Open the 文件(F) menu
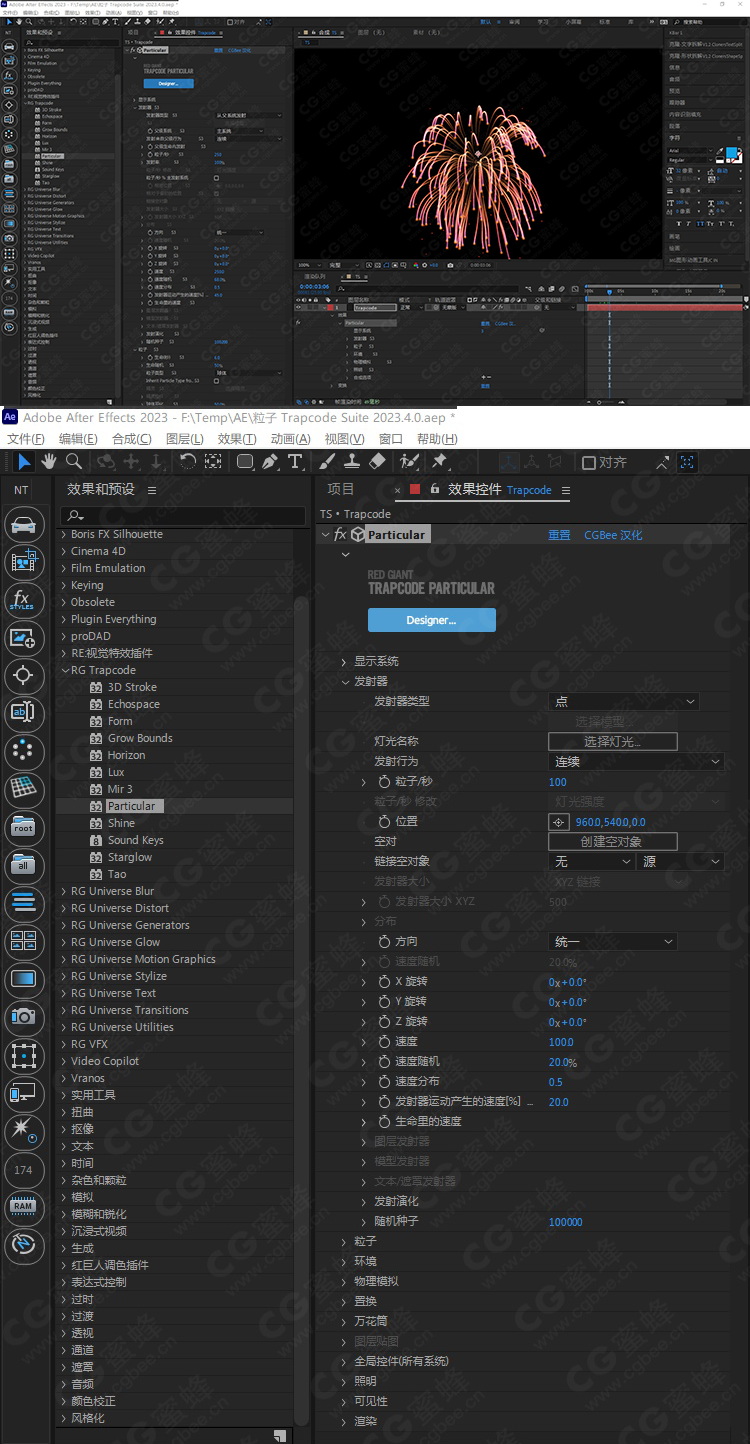 tap(25, 439)
